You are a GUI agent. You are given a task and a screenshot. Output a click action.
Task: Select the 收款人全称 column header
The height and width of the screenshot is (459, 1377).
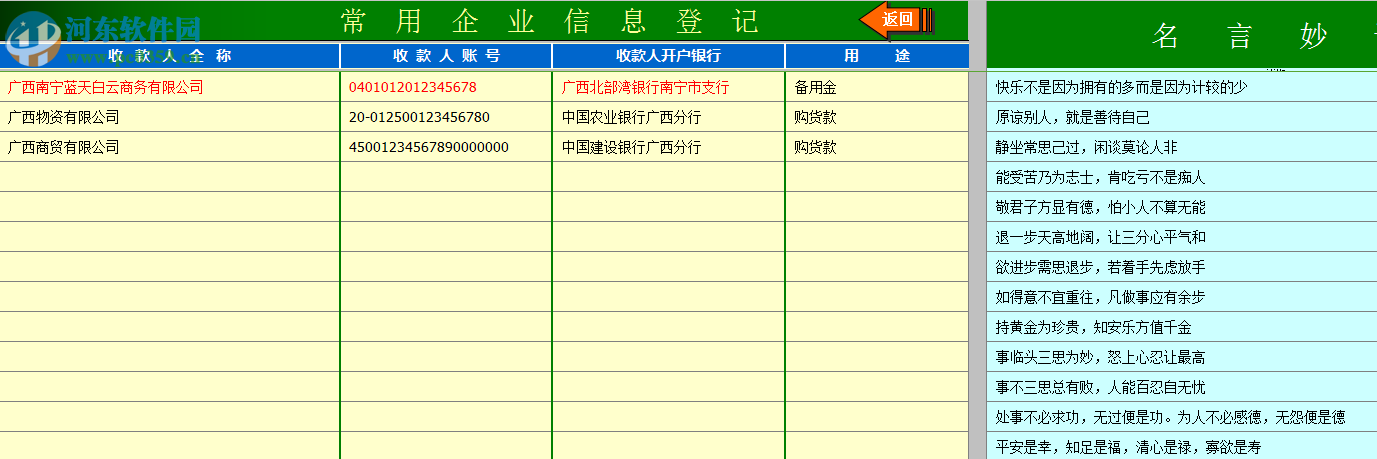coord(170,56)
